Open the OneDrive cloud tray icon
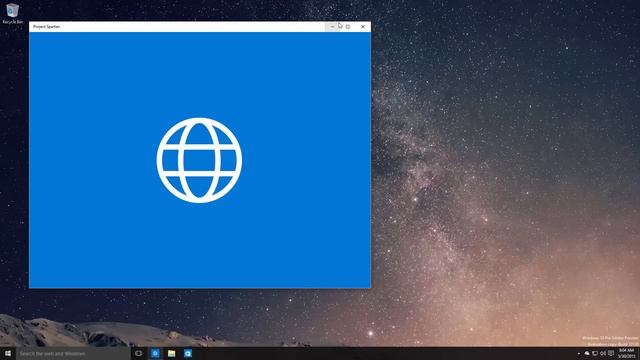The image size is (640, 360). 587,353
